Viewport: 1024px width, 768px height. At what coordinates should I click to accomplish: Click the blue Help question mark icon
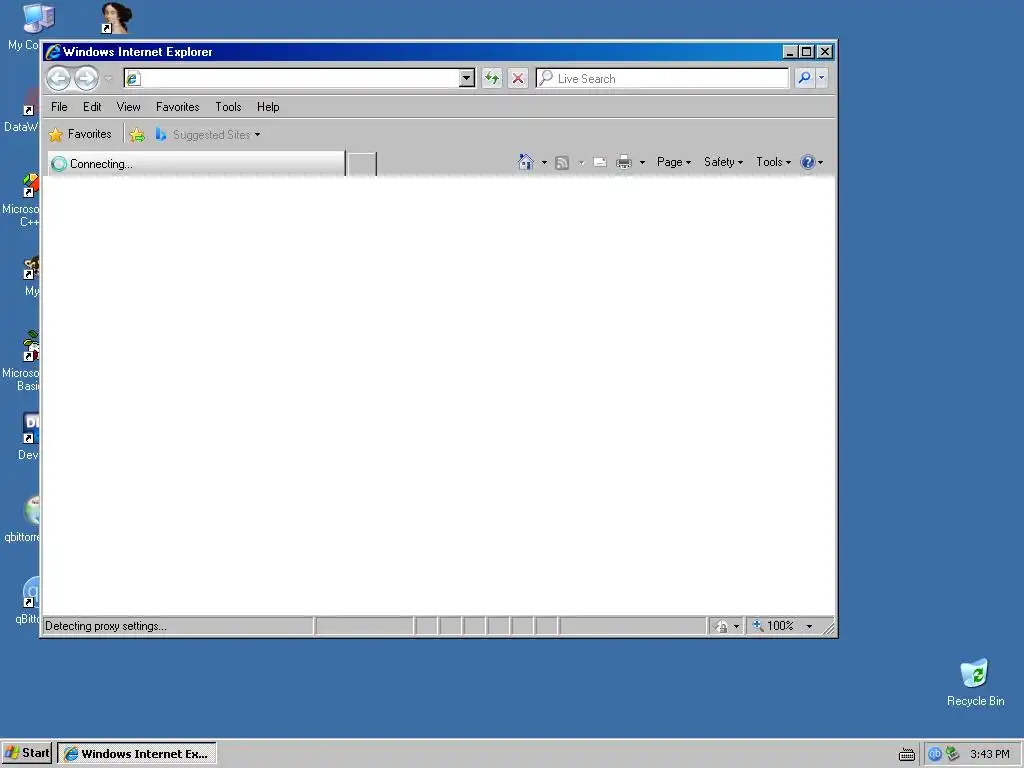tap(808, 162)
